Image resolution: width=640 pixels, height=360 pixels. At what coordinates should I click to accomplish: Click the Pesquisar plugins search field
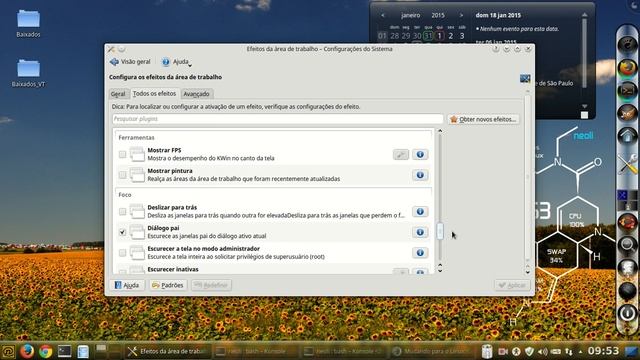(278, 119)
